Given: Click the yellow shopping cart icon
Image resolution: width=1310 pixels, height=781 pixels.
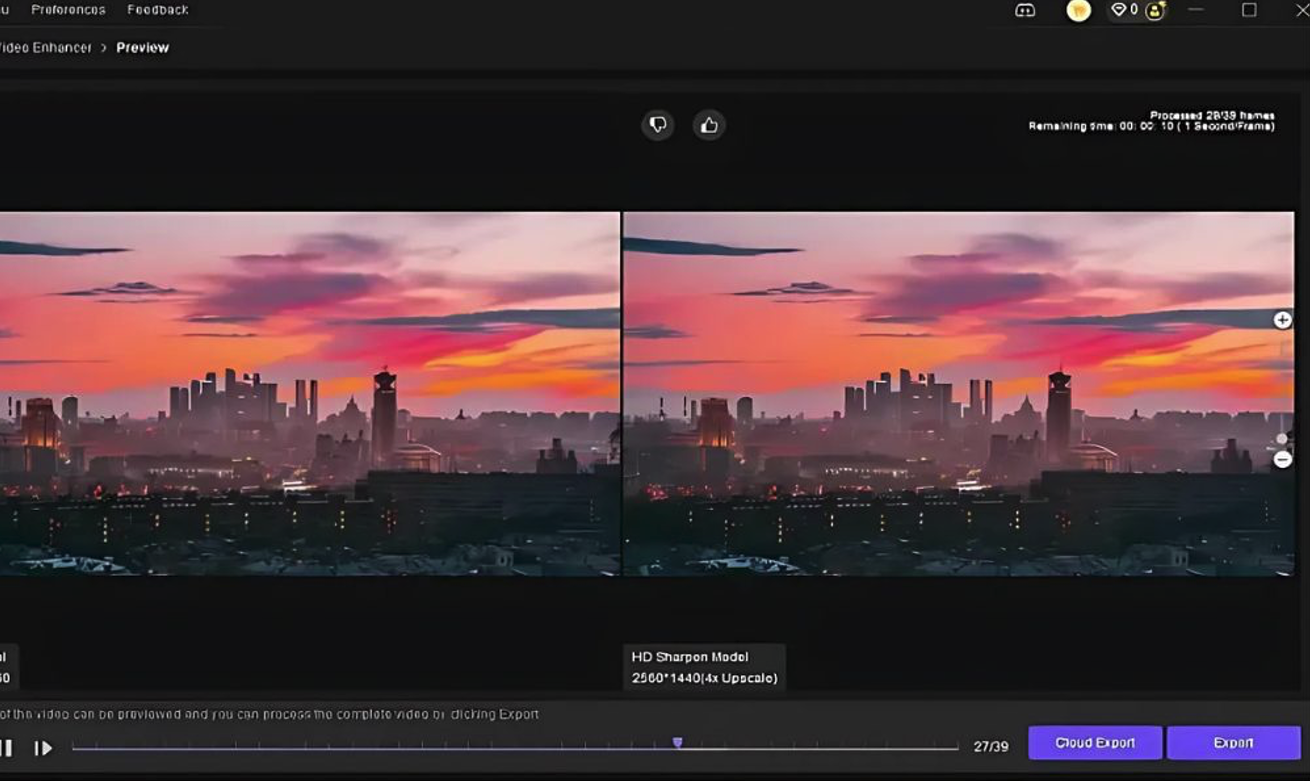Looking at the screenshot, I should (x=1078, y=10).
